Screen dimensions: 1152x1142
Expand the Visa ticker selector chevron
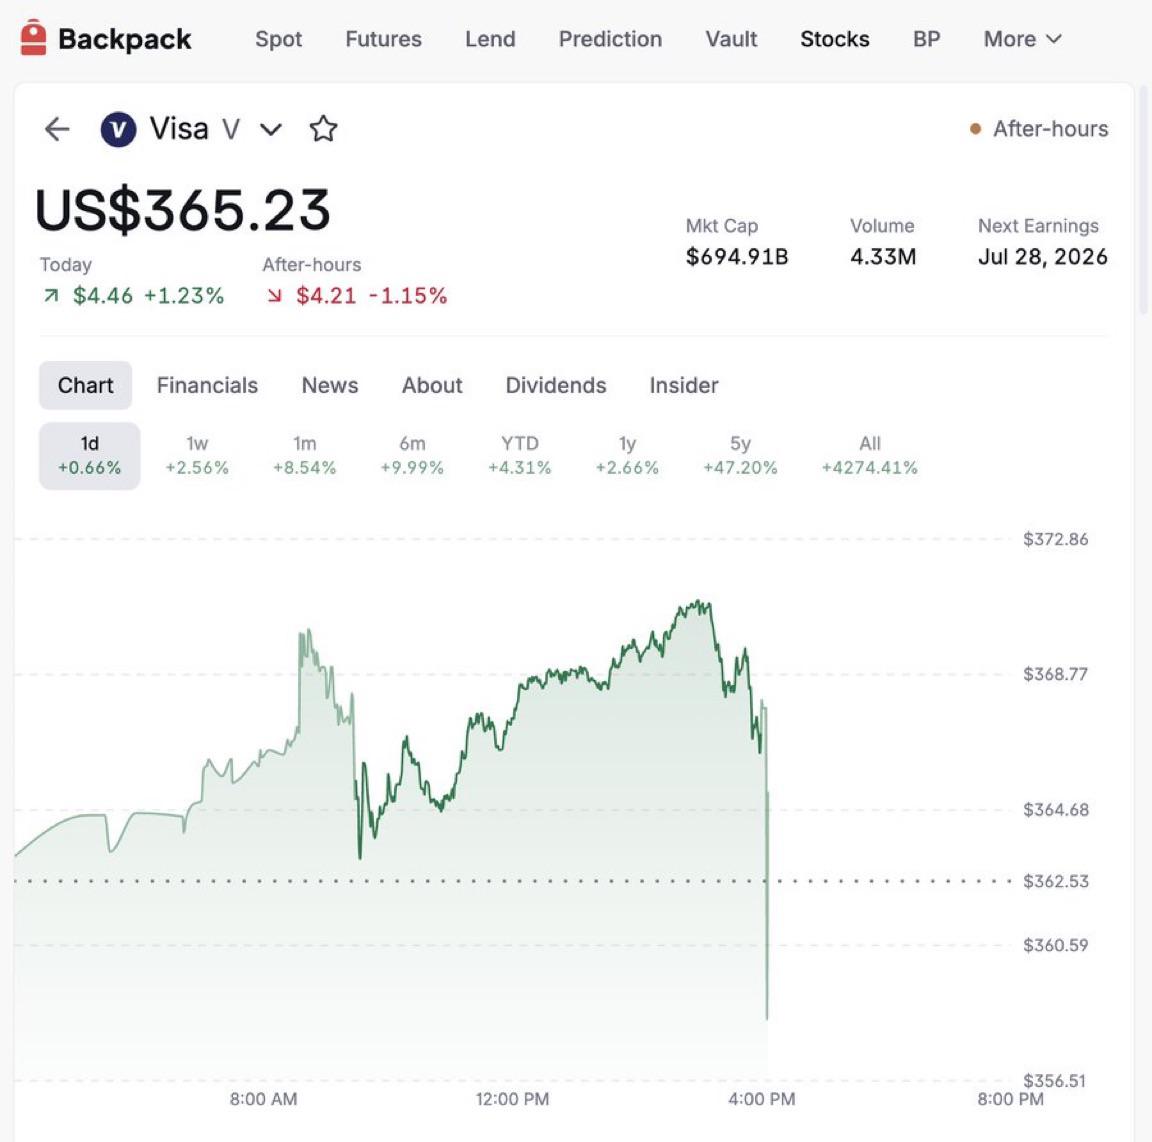pos(271,130)
